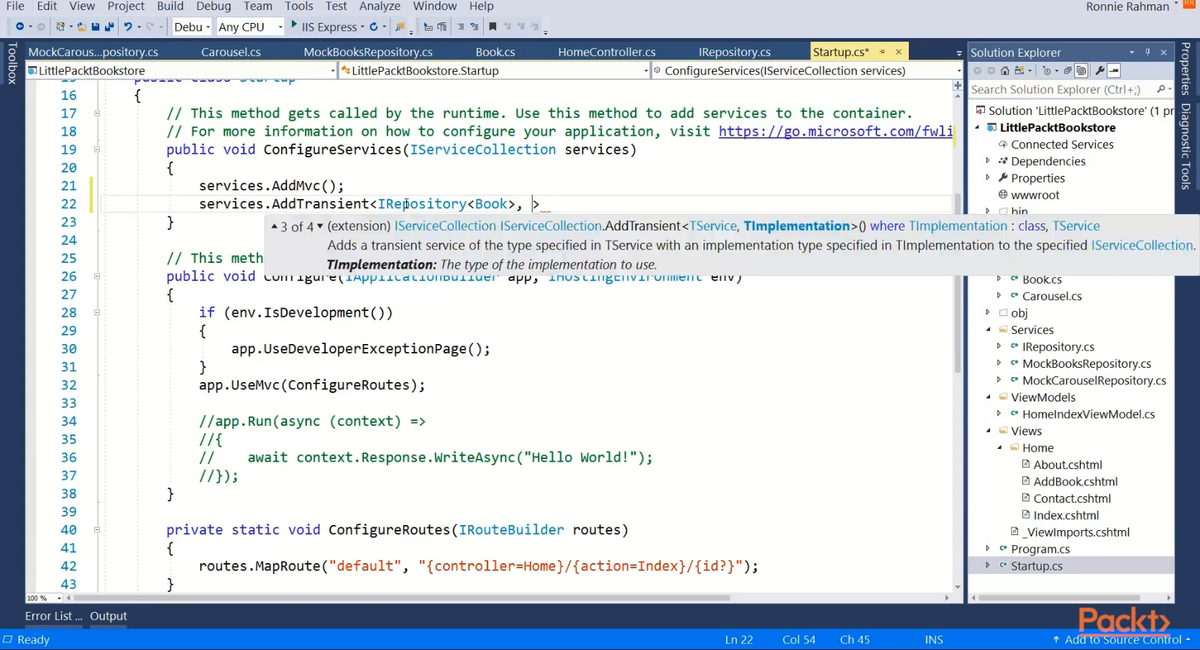Click the New Project toolbar icon

point(61,27)
